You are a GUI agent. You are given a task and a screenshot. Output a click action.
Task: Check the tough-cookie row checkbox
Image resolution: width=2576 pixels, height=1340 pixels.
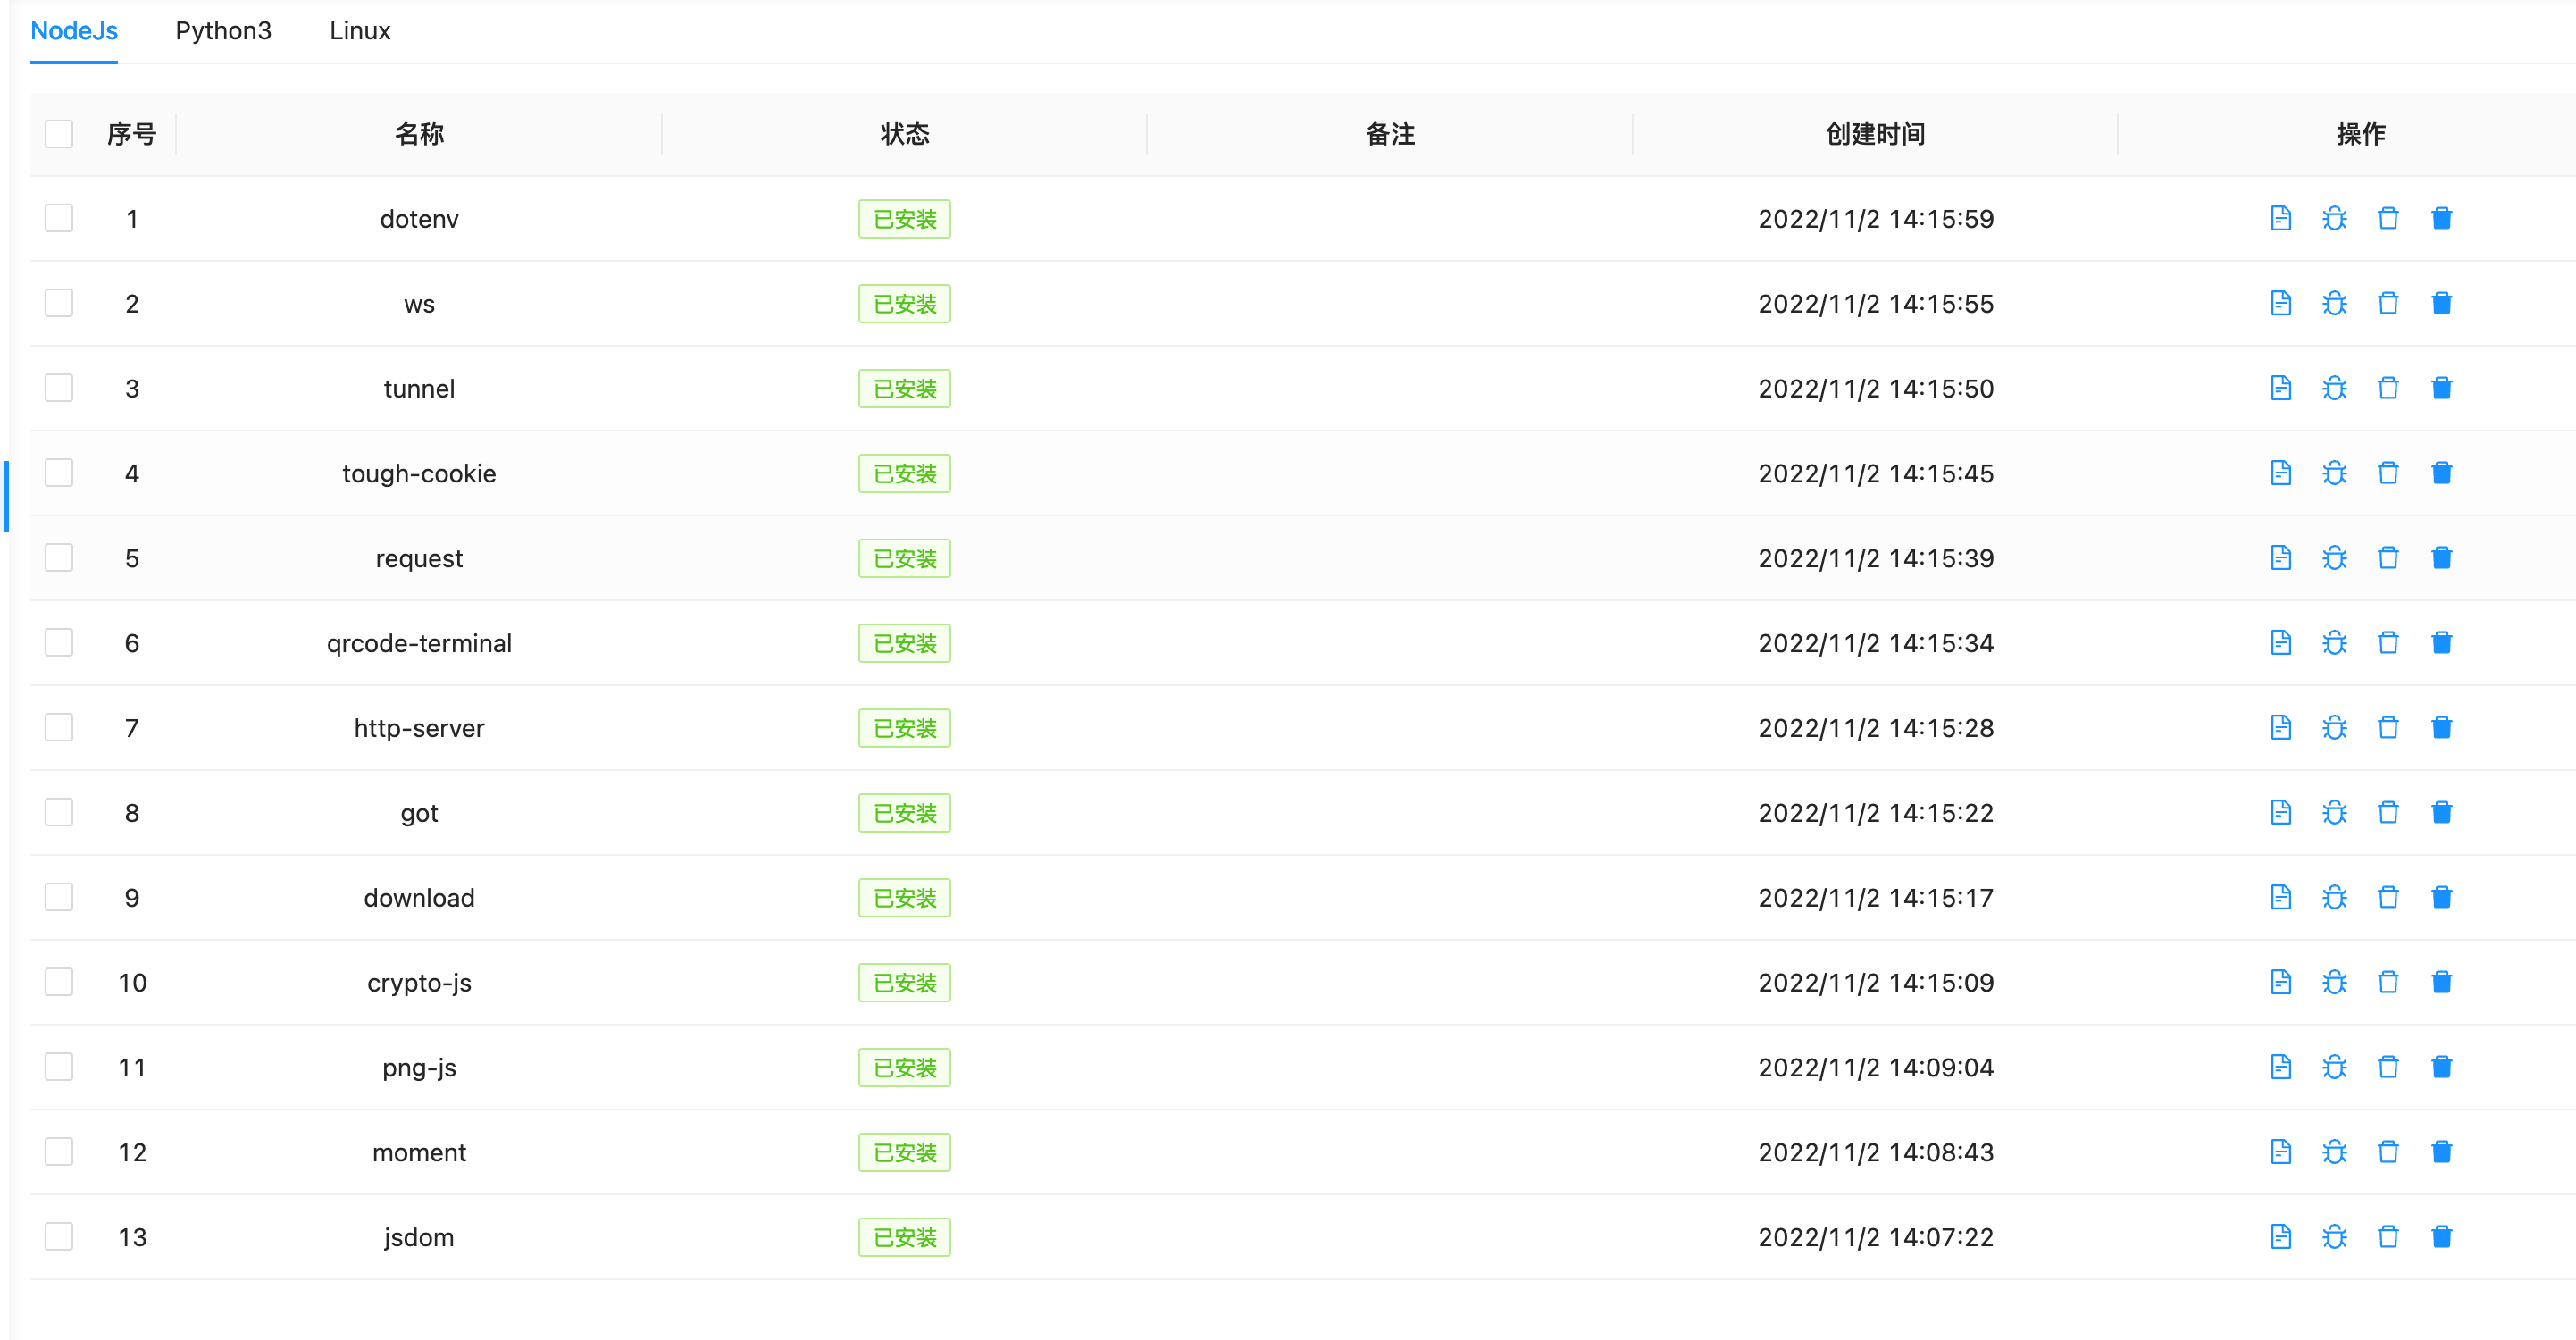pyautogui.click(x=59, y=473)
